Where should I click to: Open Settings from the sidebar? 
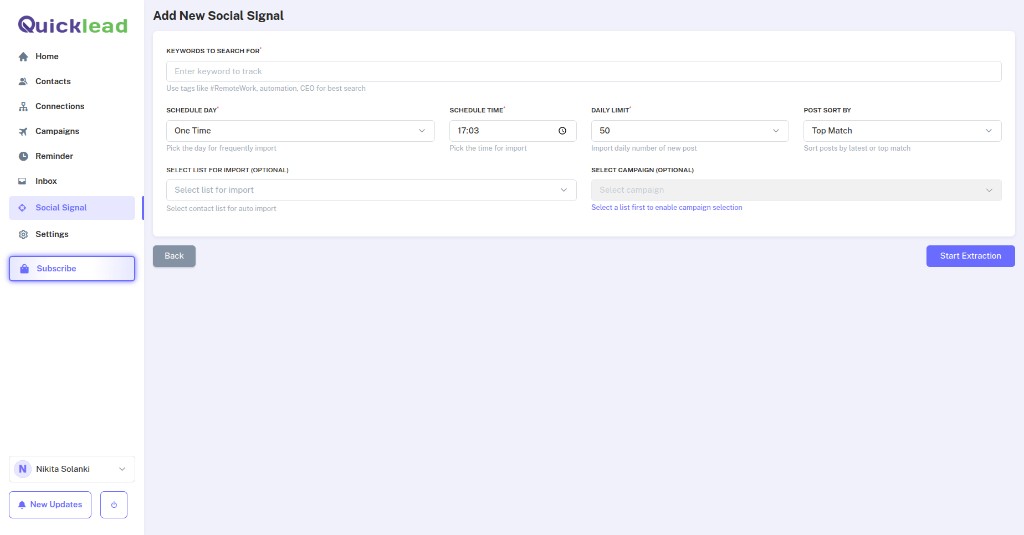tap(72, 234)
